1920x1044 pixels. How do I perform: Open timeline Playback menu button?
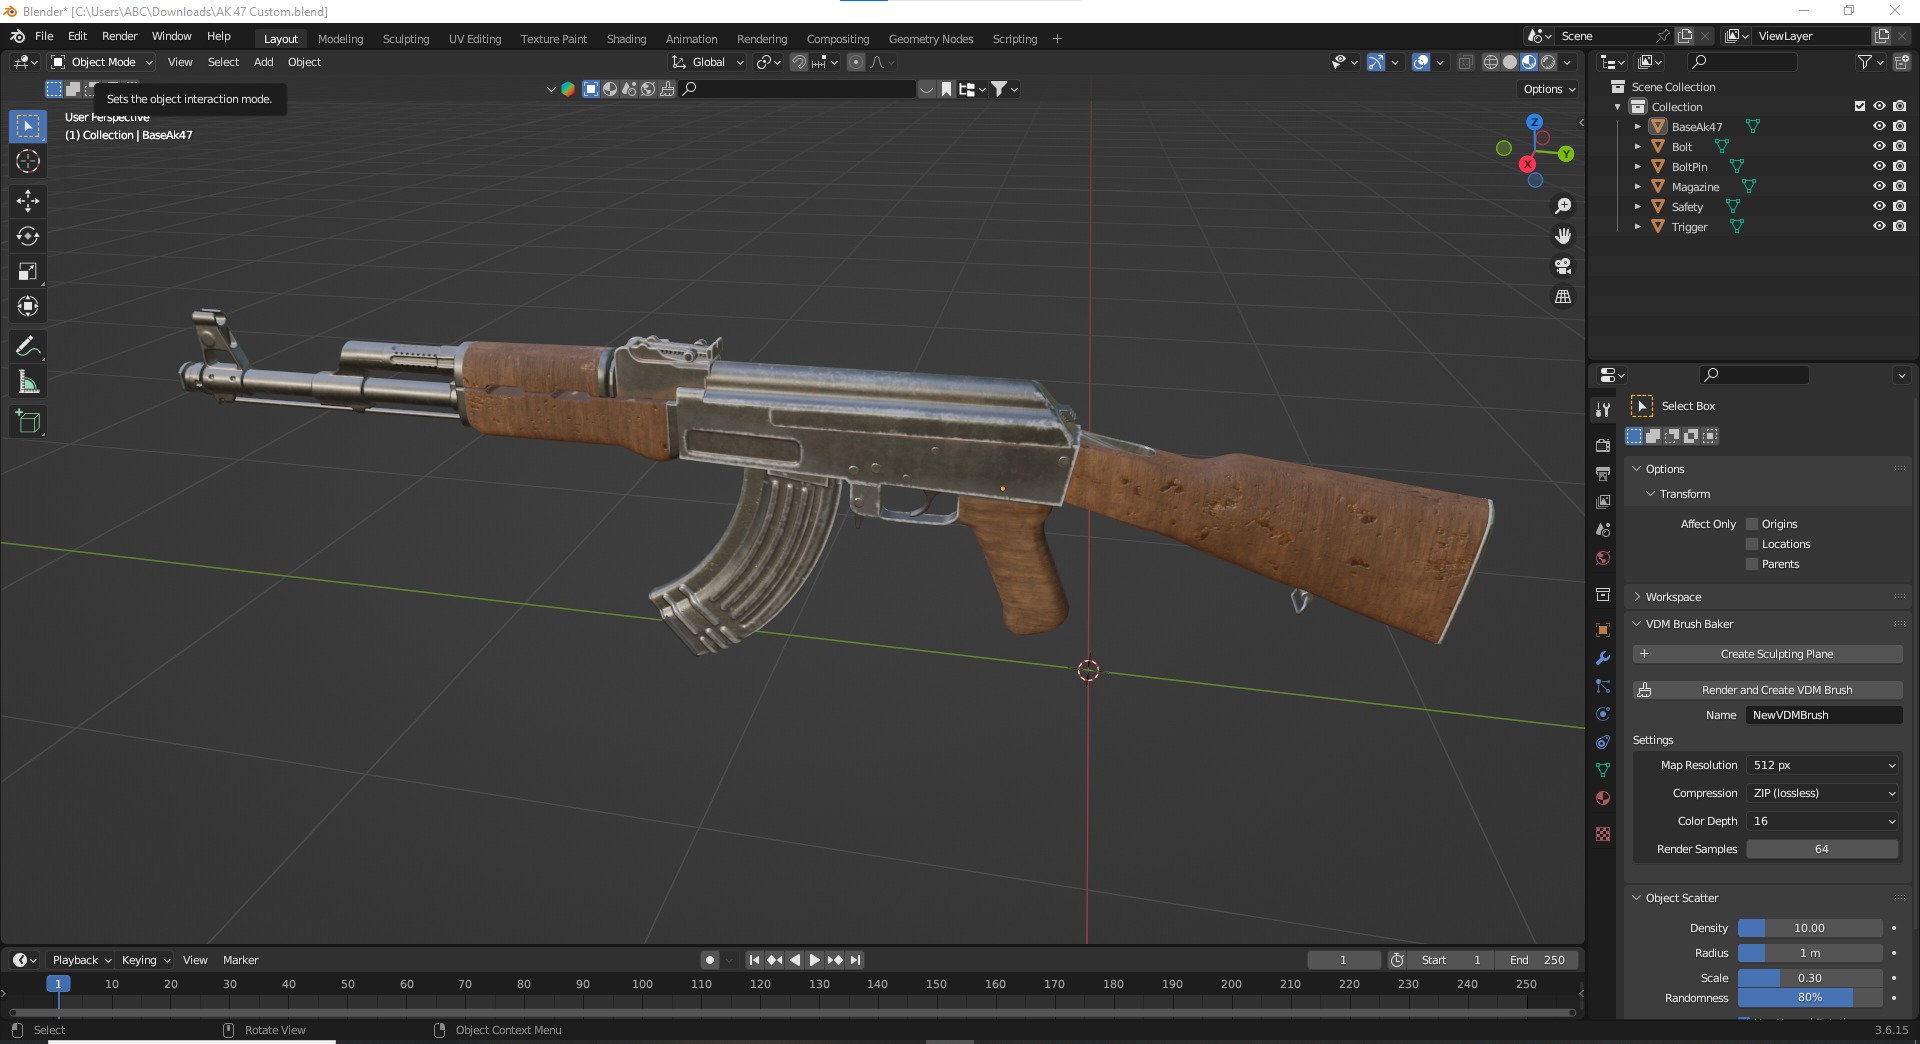point(81,960)
